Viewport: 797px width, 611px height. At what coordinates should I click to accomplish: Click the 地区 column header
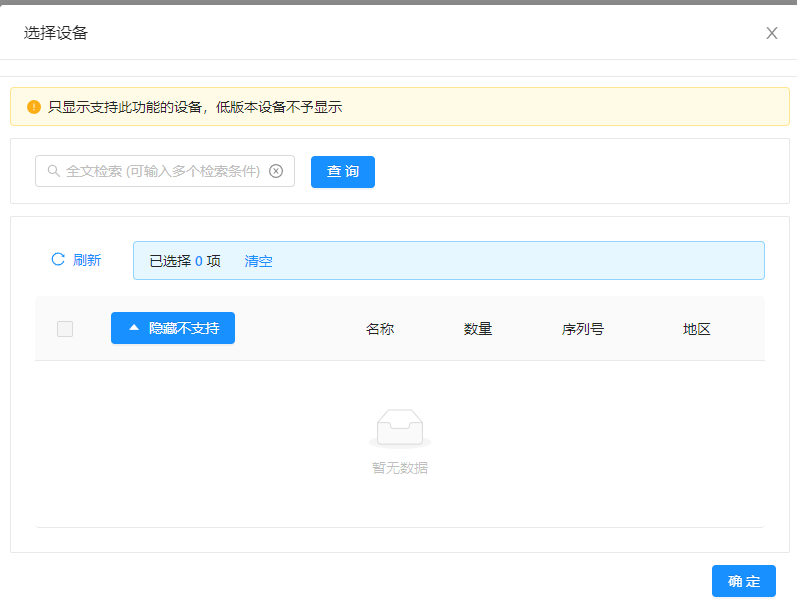pos(697,329)
